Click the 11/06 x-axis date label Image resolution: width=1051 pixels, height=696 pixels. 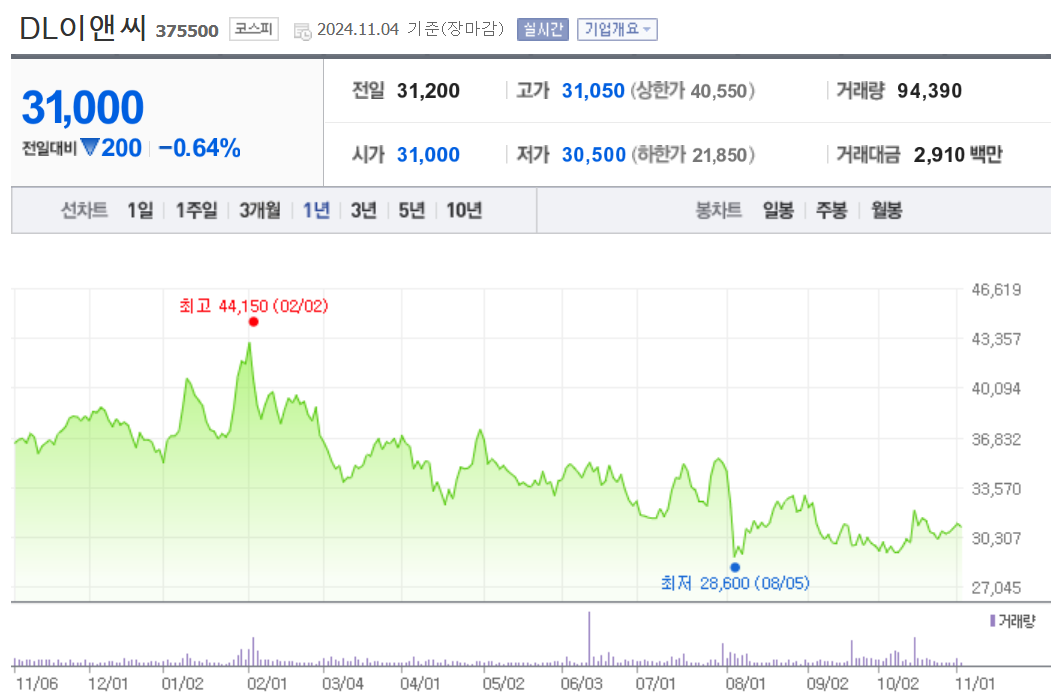pyautogui.click(x=37, y=684)
